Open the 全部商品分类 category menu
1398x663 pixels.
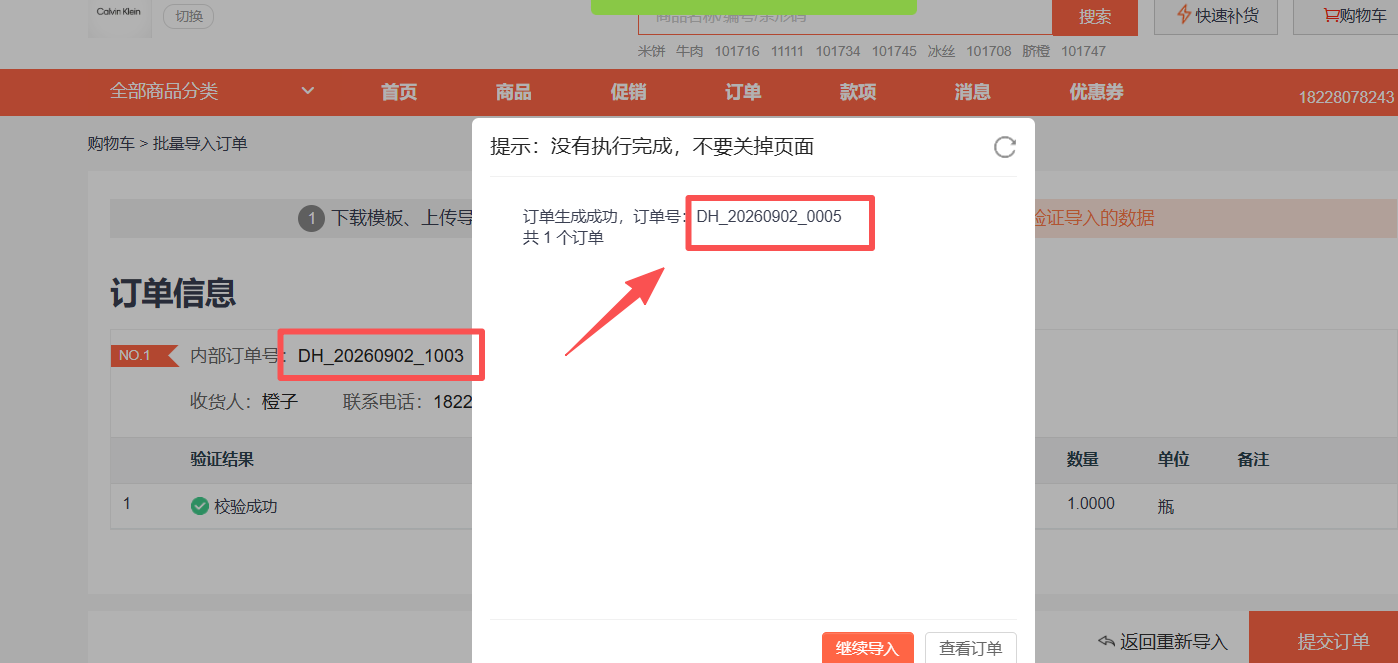(164, 91)
